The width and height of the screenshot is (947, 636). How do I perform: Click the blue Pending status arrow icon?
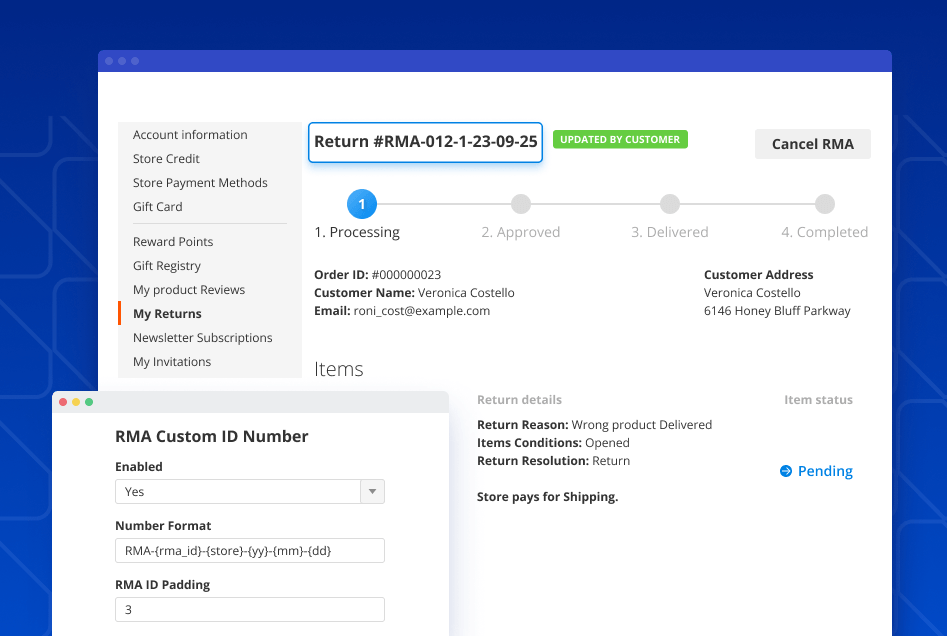click(x=784, y=471)
